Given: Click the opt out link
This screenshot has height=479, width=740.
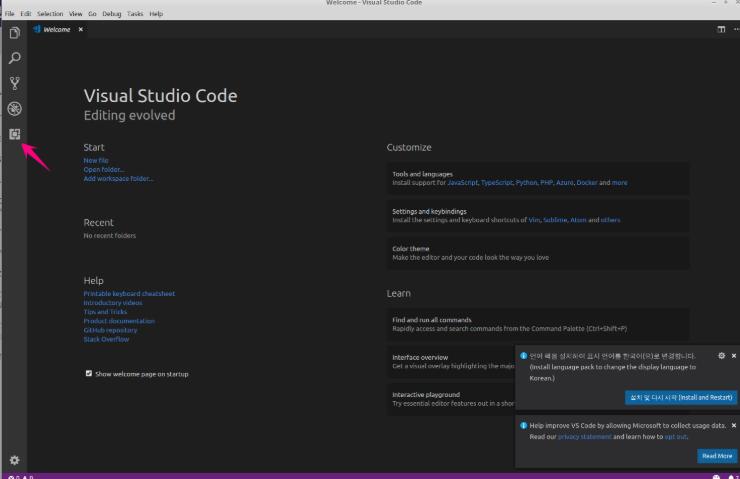Looking at the screenshot, I should point(675,437).
